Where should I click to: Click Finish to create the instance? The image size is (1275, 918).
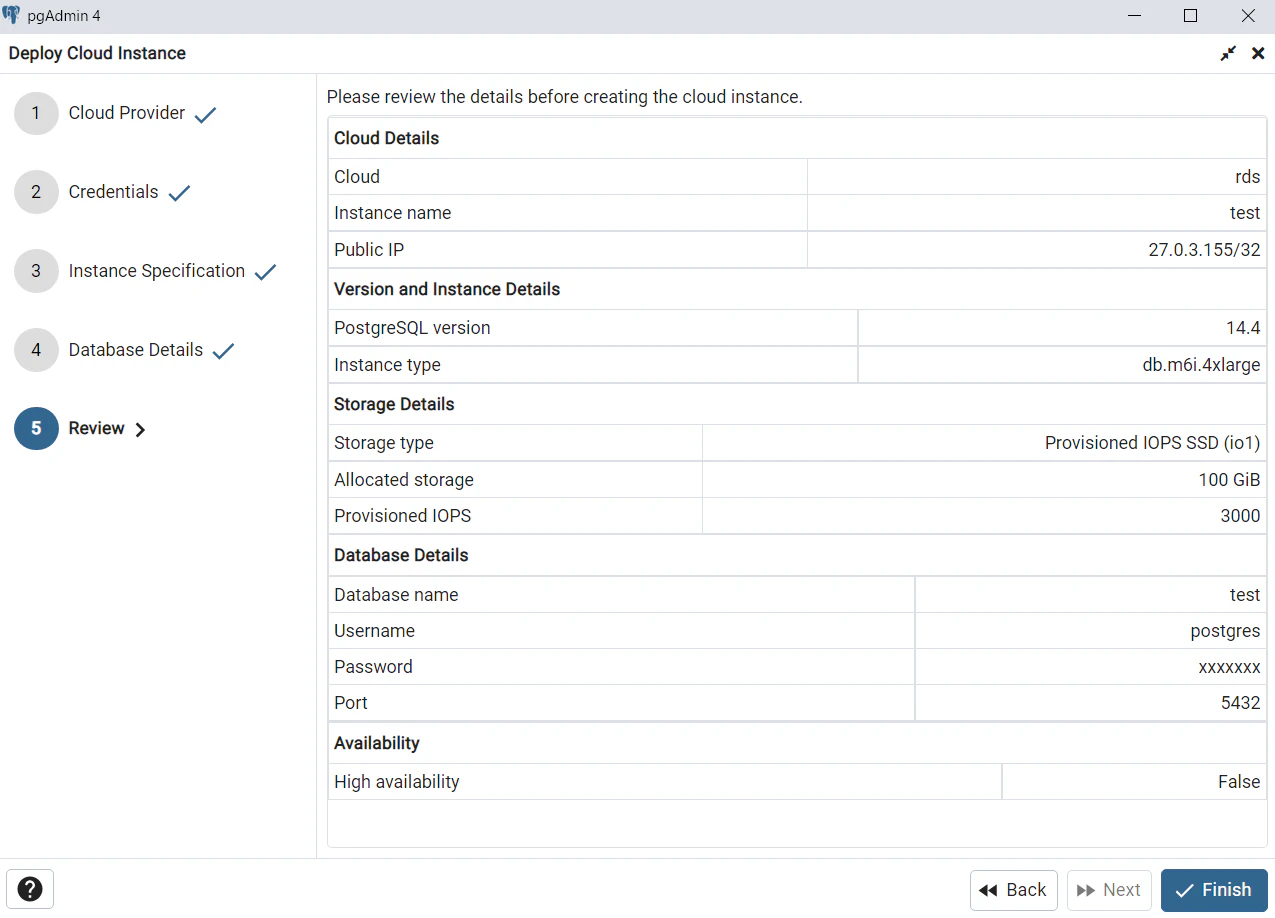tap(1214, 890)
